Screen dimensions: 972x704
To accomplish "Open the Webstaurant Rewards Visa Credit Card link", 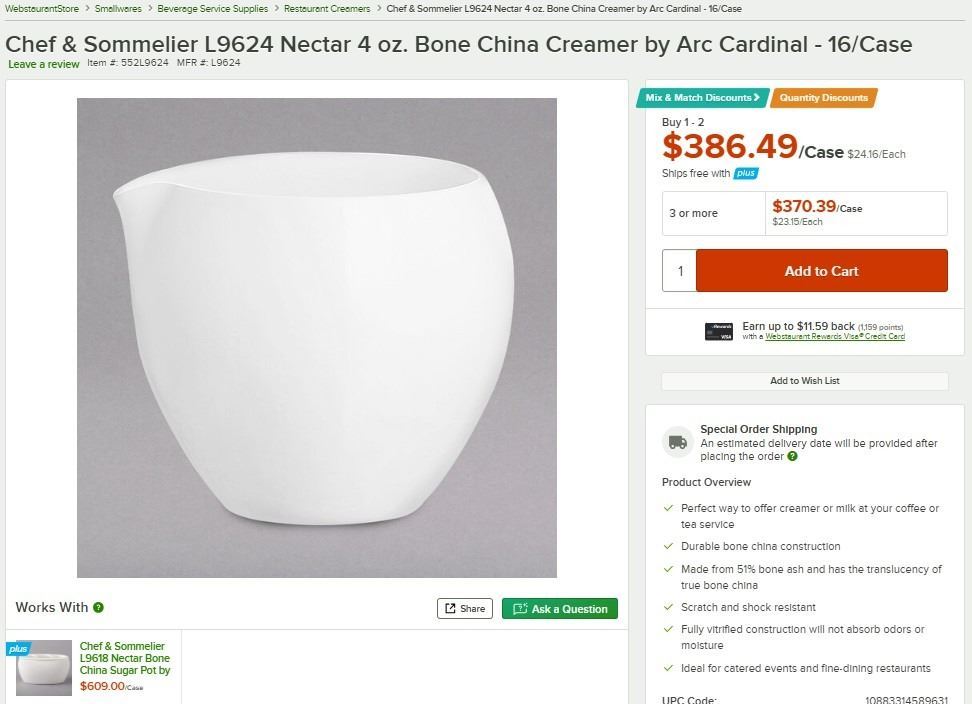I will pyautogui.click(x=835, y=337).
